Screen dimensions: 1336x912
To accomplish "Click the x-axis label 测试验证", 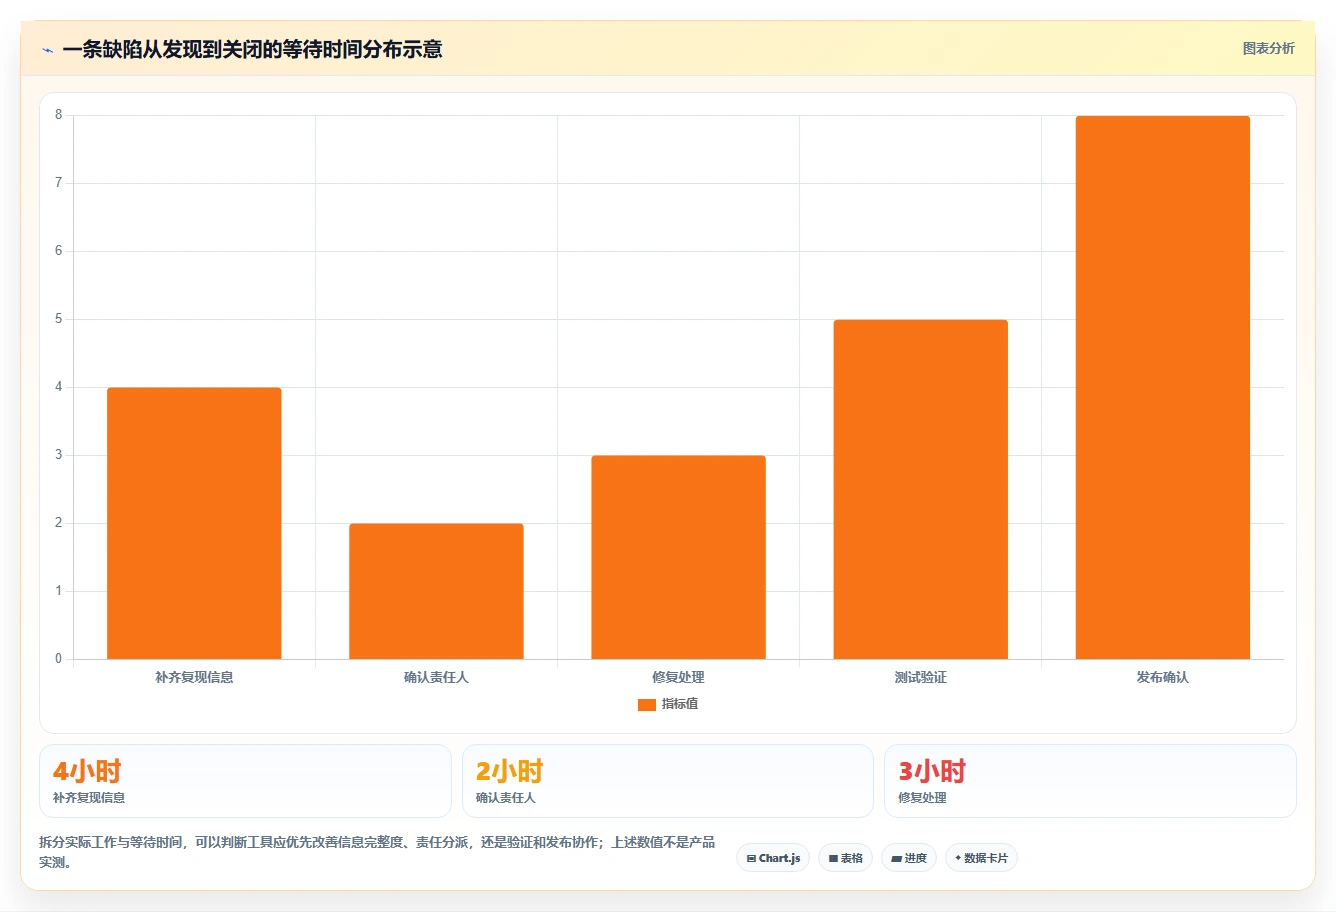I will pos(920,677).
